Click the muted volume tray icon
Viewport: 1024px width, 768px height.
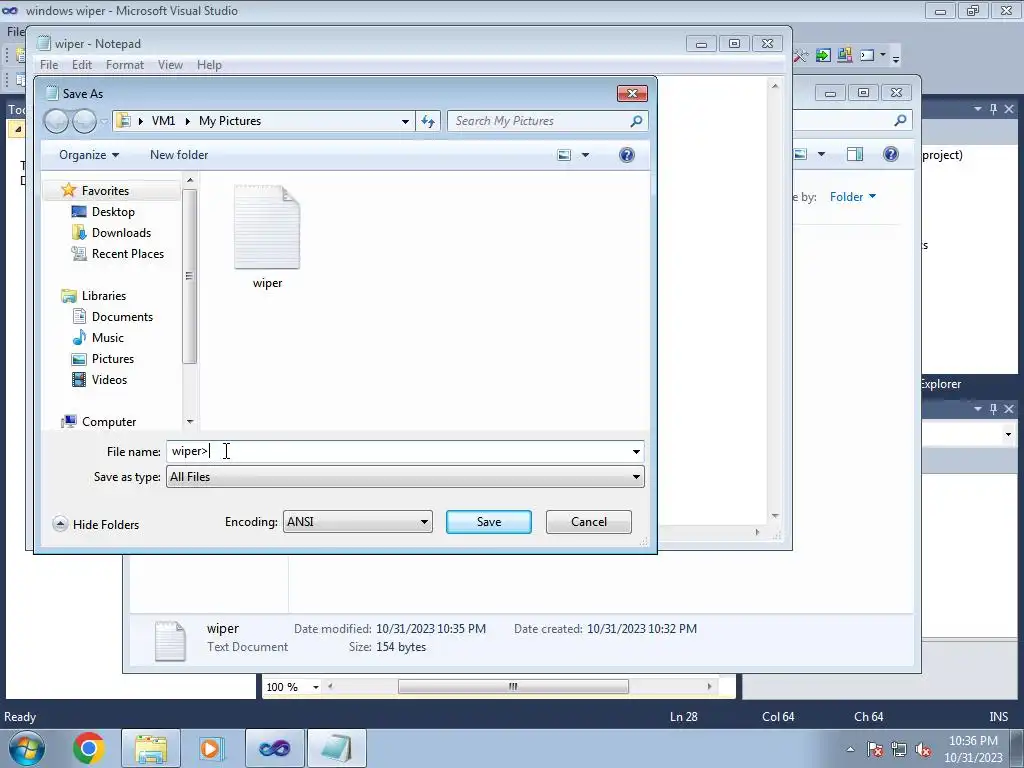[x=923, y=750]
